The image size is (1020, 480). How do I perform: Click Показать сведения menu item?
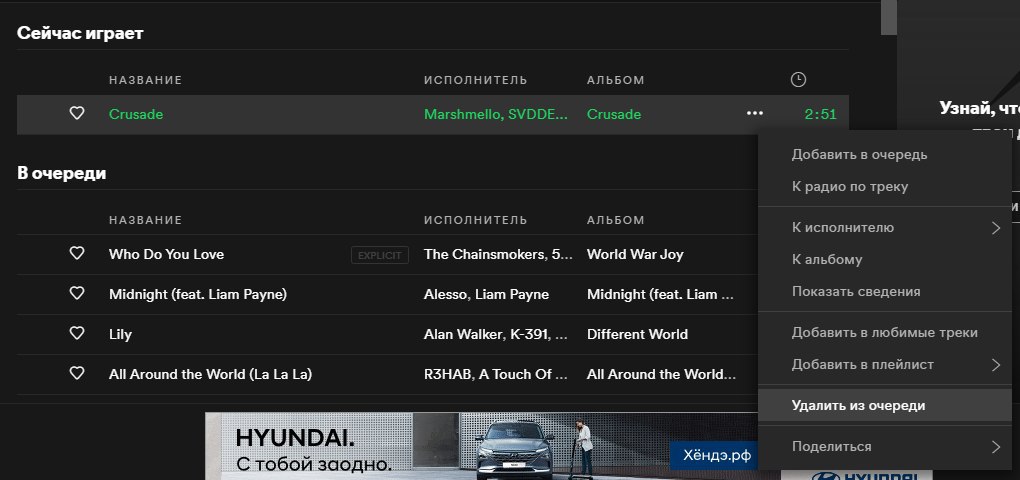tap(885, 291)
